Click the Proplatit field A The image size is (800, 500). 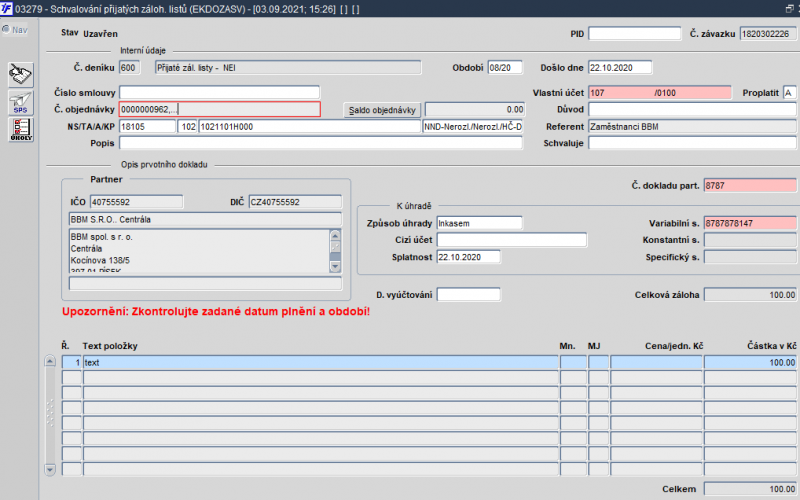pos(789,92)
